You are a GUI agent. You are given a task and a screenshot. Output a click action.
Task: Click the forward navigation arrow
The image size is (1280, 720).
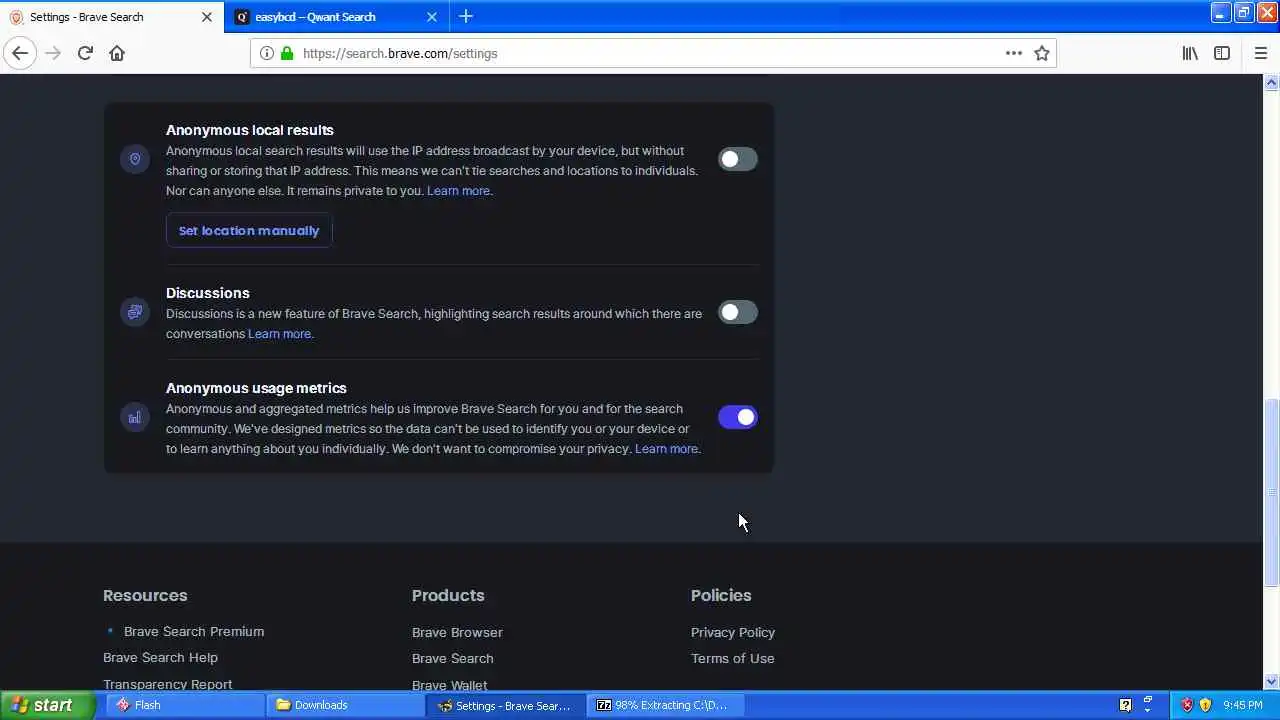53,53
